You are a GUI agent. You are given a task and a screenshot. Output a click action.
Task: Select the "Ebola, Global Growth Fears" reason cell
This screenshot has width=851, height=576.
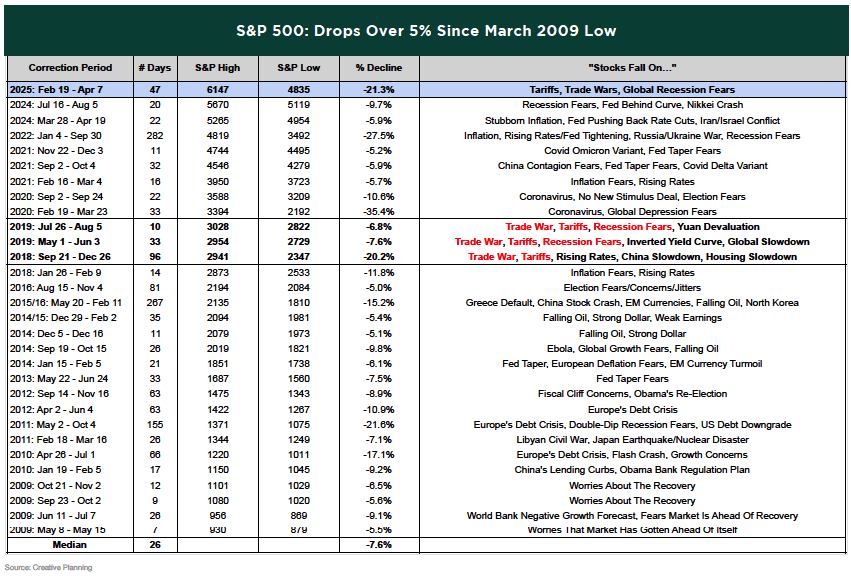pos(632,348)
